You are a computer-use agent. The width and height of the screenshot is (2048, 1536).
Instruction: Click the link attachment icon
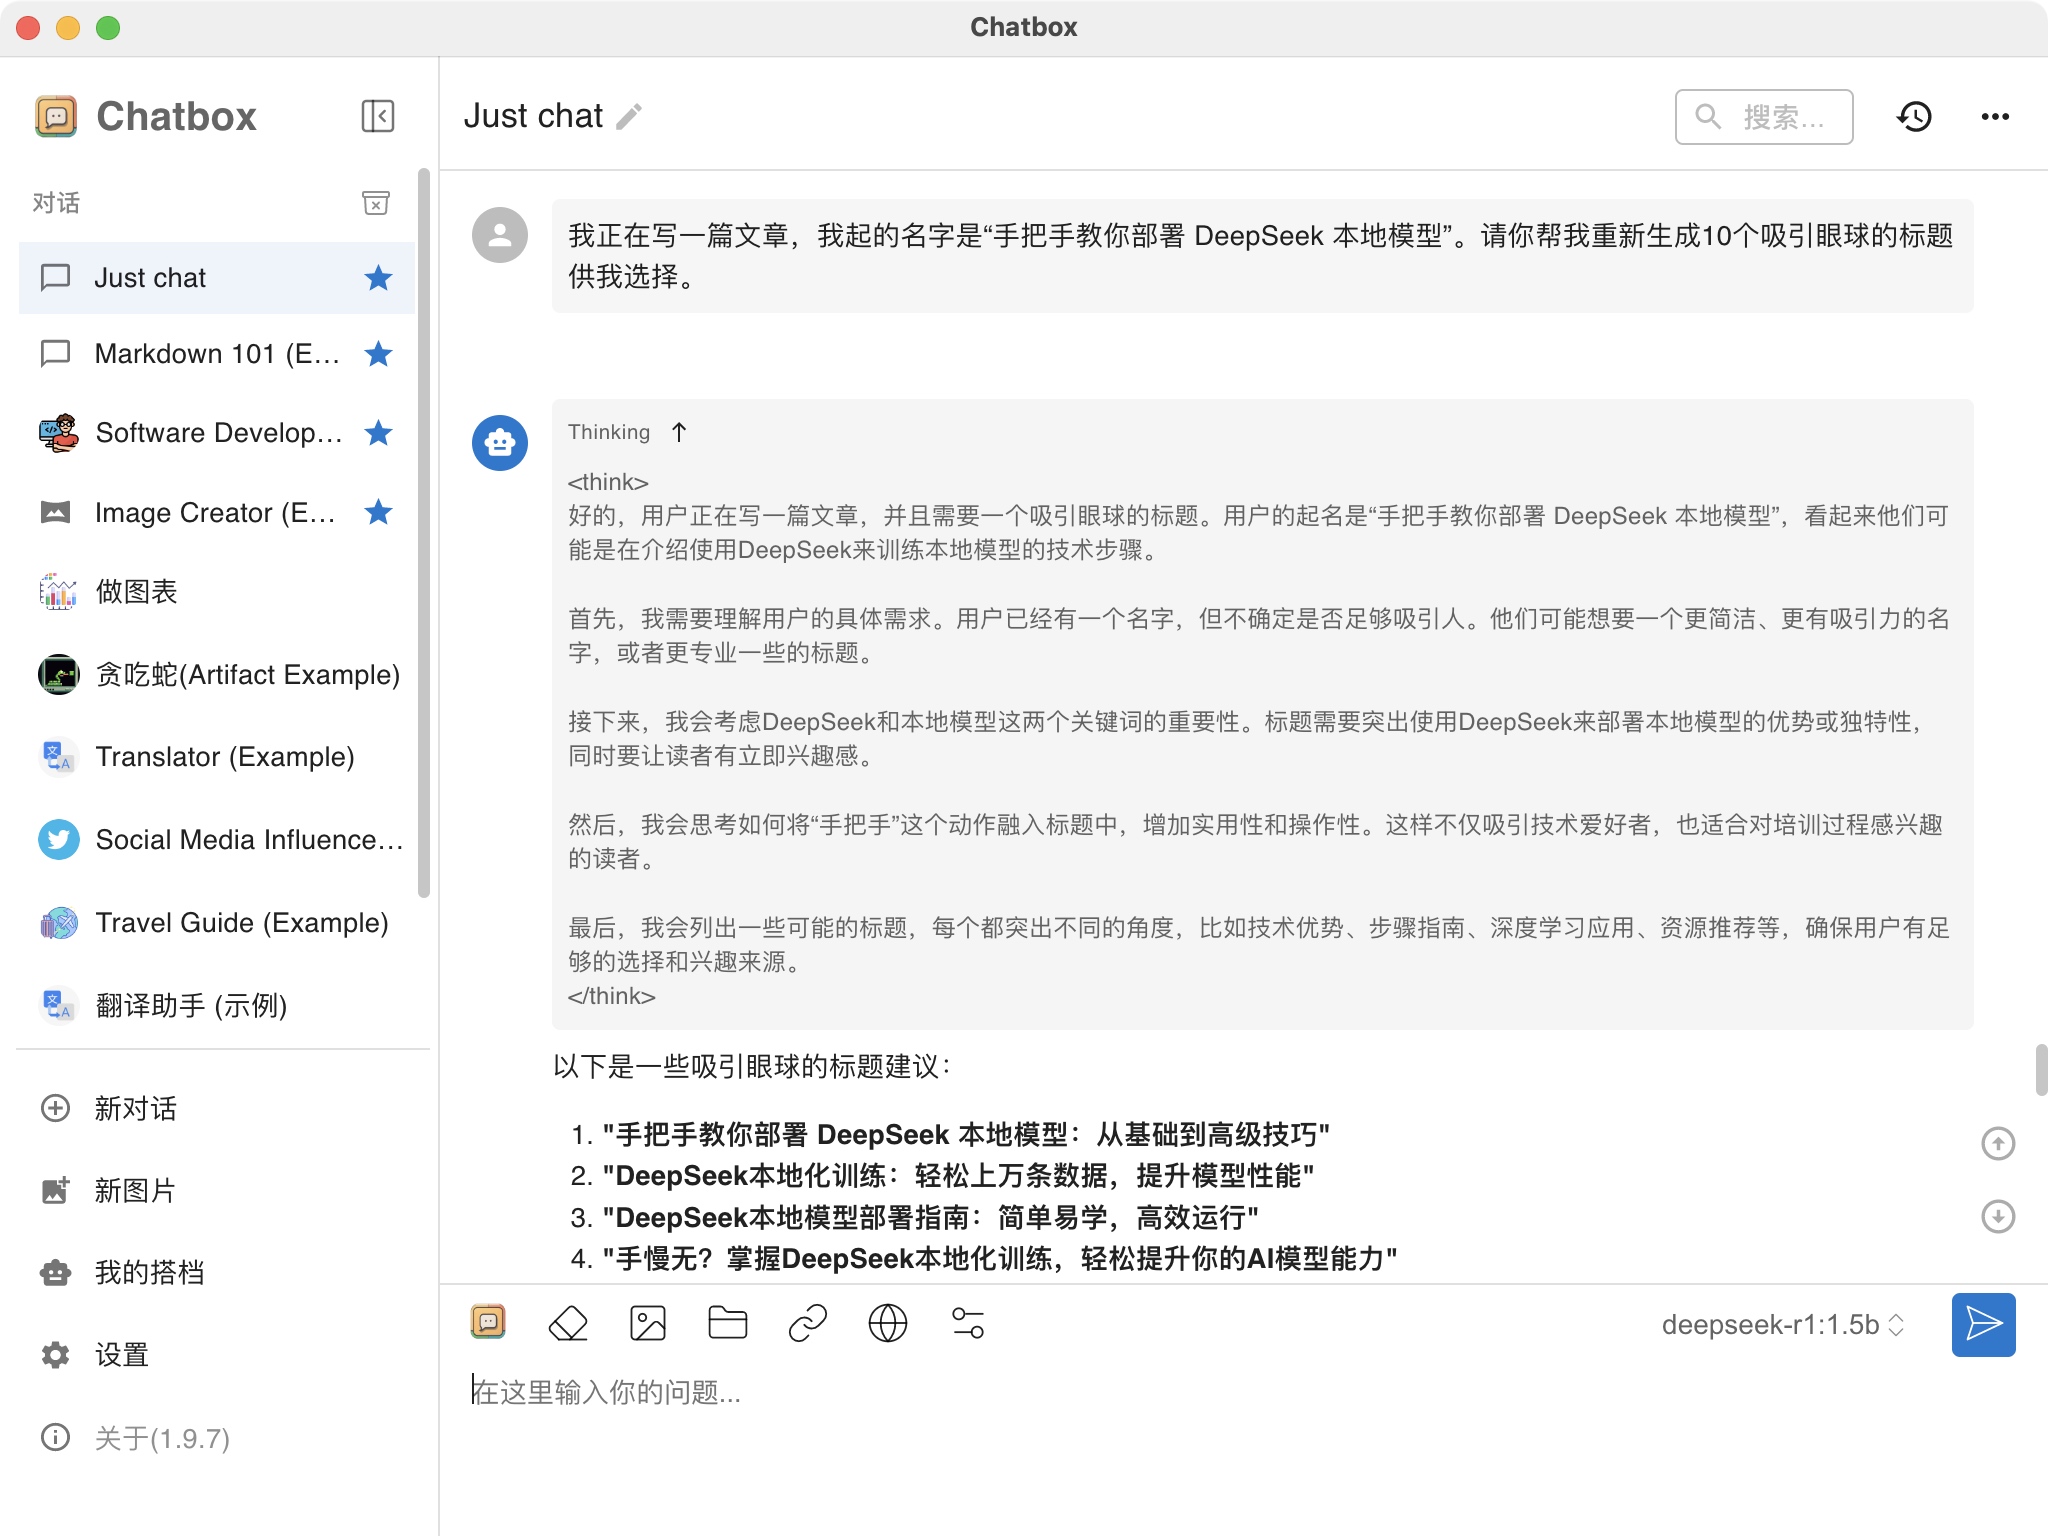806,1323
